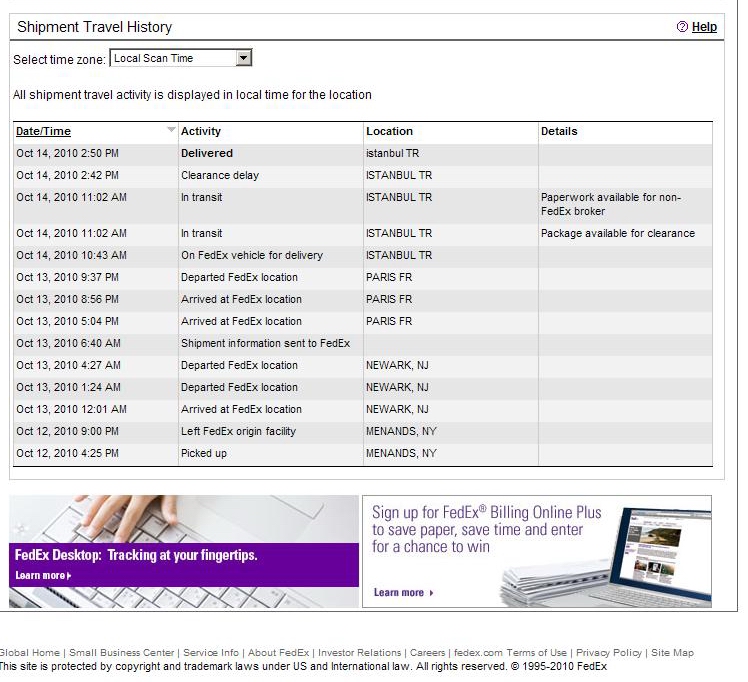748x682 pixels.
Task: Click Oct 12, 2010 4:25 PM entry
Action: coord(67,453)
